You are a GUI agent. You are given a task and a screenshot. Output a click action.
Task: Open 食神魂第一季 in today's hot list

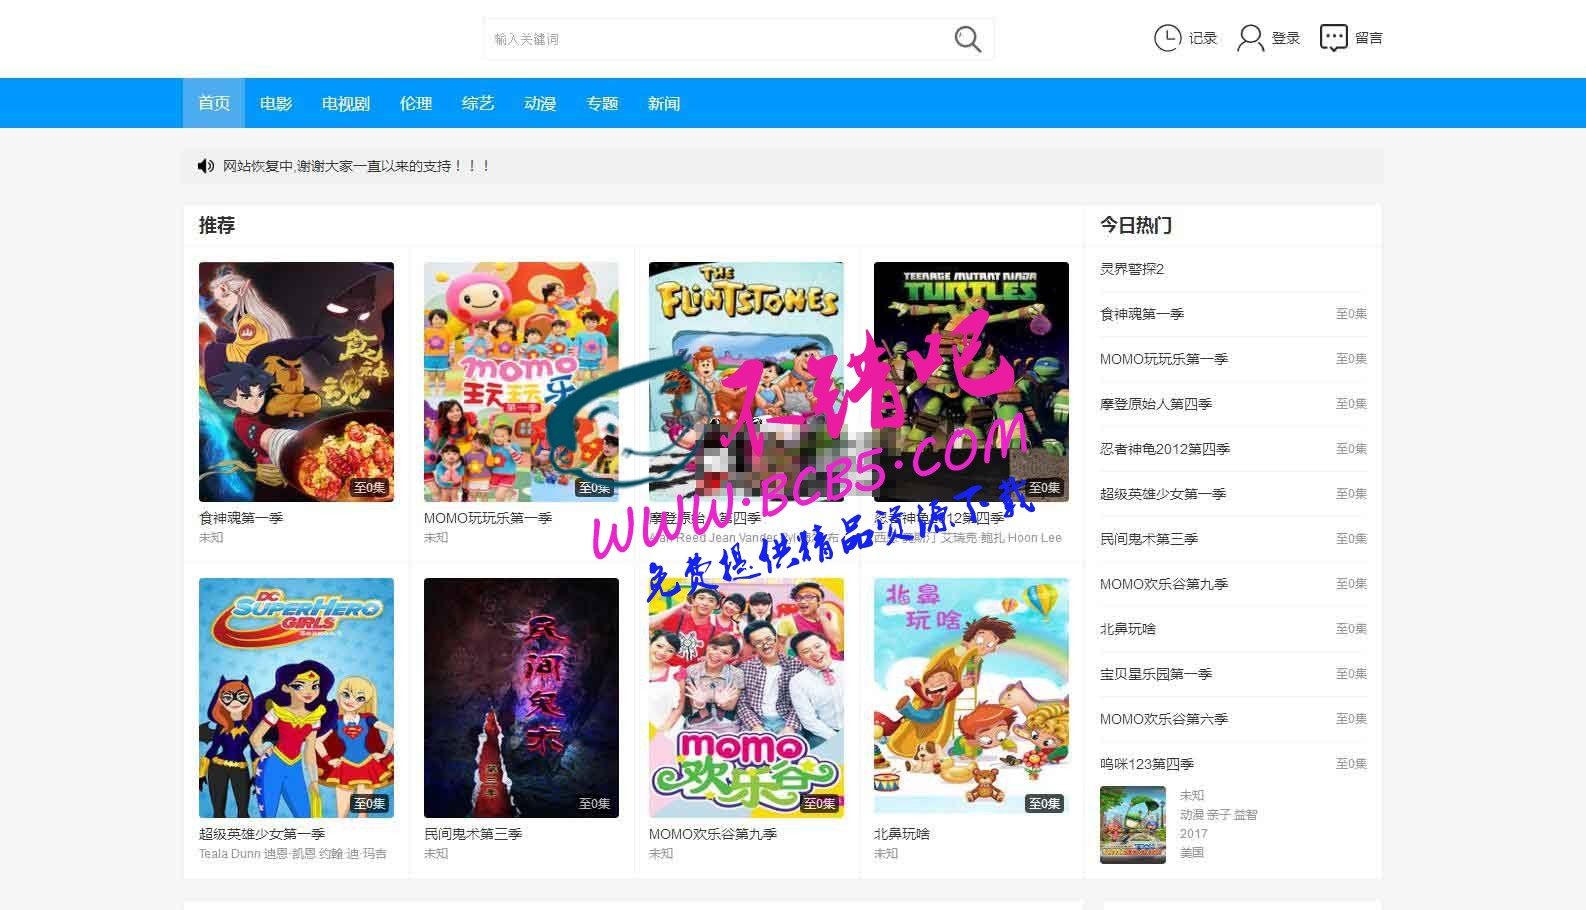tap(1142, 314)
